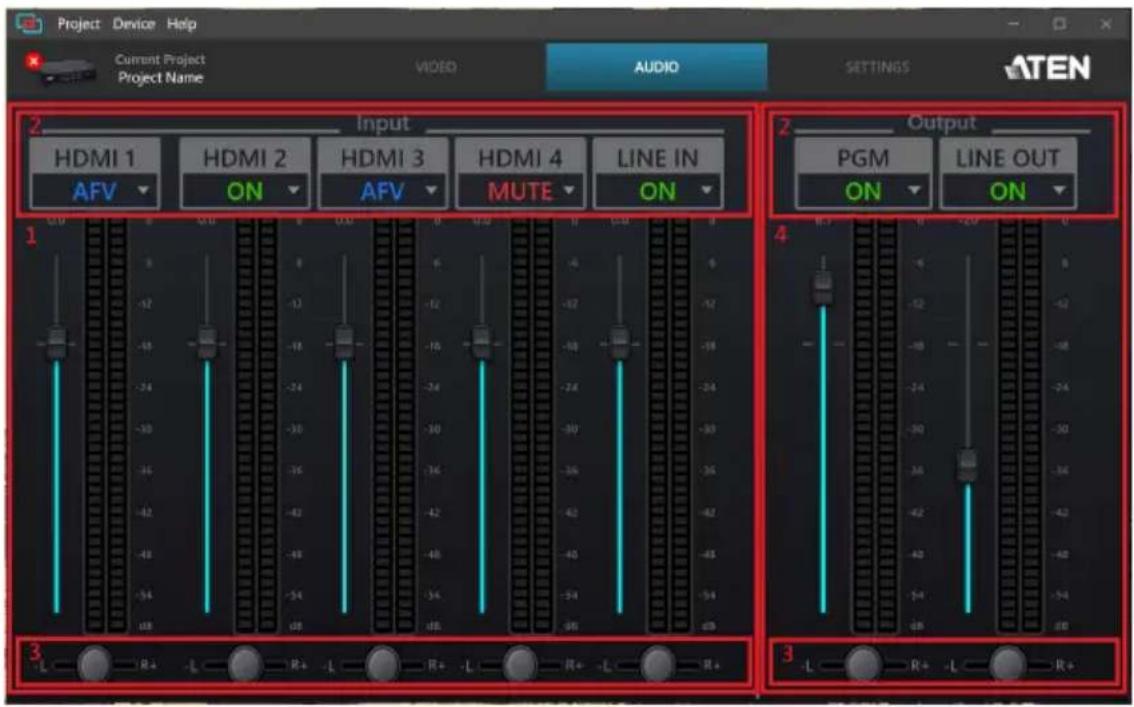The width and height of the screenshot is (1134, 707).
Task: Click the HDMI 4 channel label
Action: (x=520, y=158)
